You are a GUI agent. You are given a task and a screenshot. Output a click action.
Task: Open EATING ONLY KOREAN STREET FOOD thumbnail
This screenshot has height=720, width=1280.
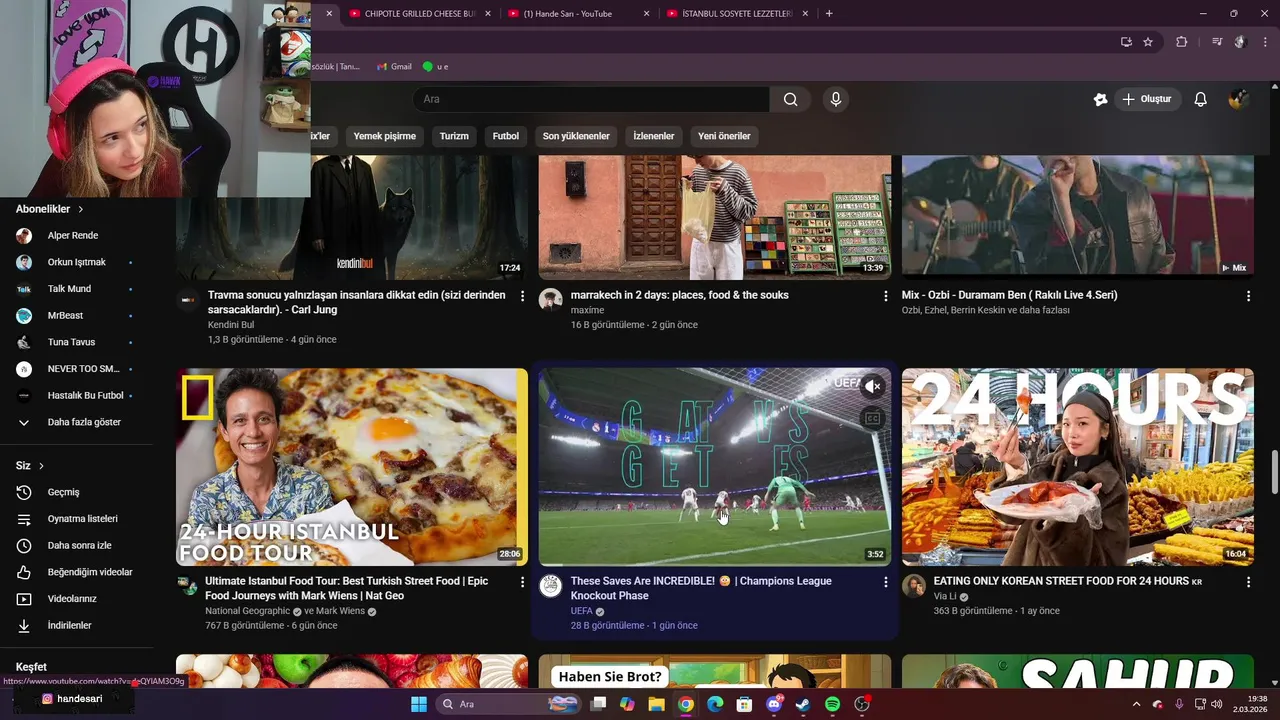(x=1078, y=467)
